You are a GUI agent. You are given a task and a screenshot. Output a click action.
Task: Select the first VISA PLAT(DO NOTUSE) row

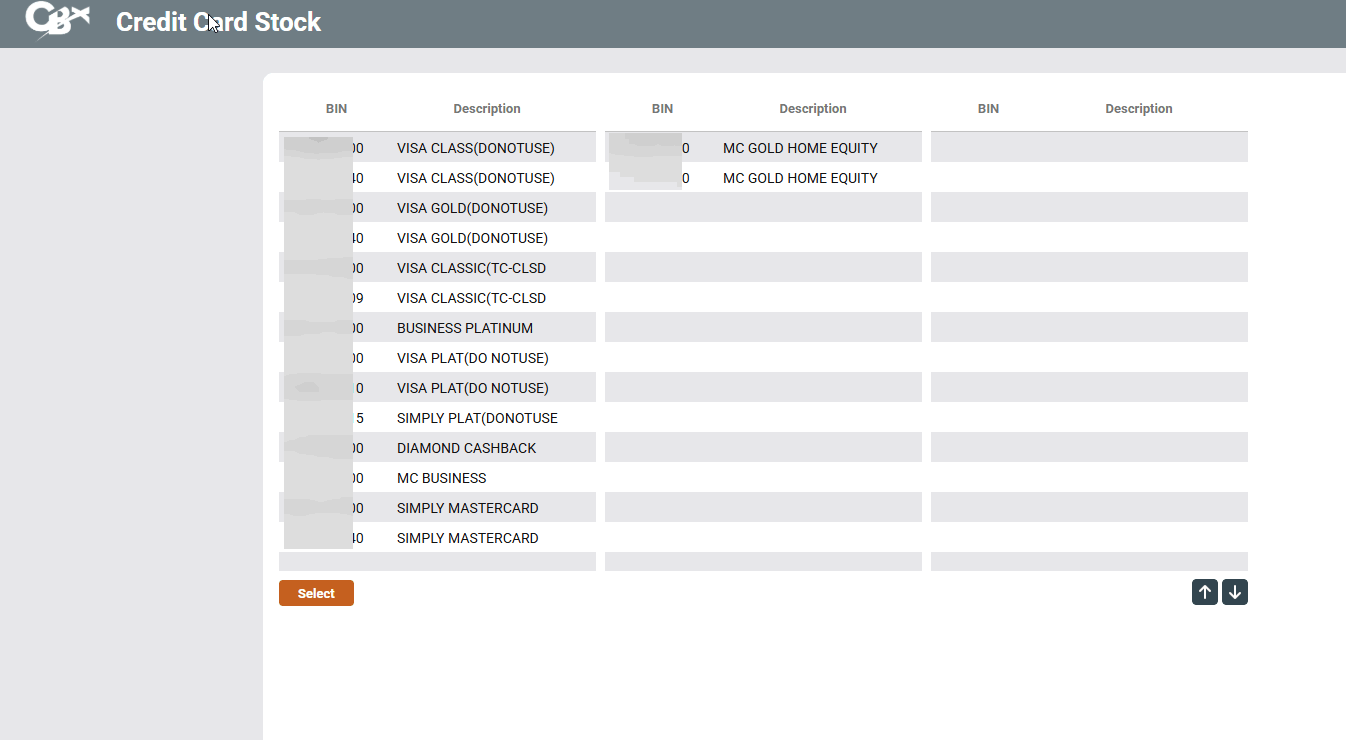[x=472, y=358]
